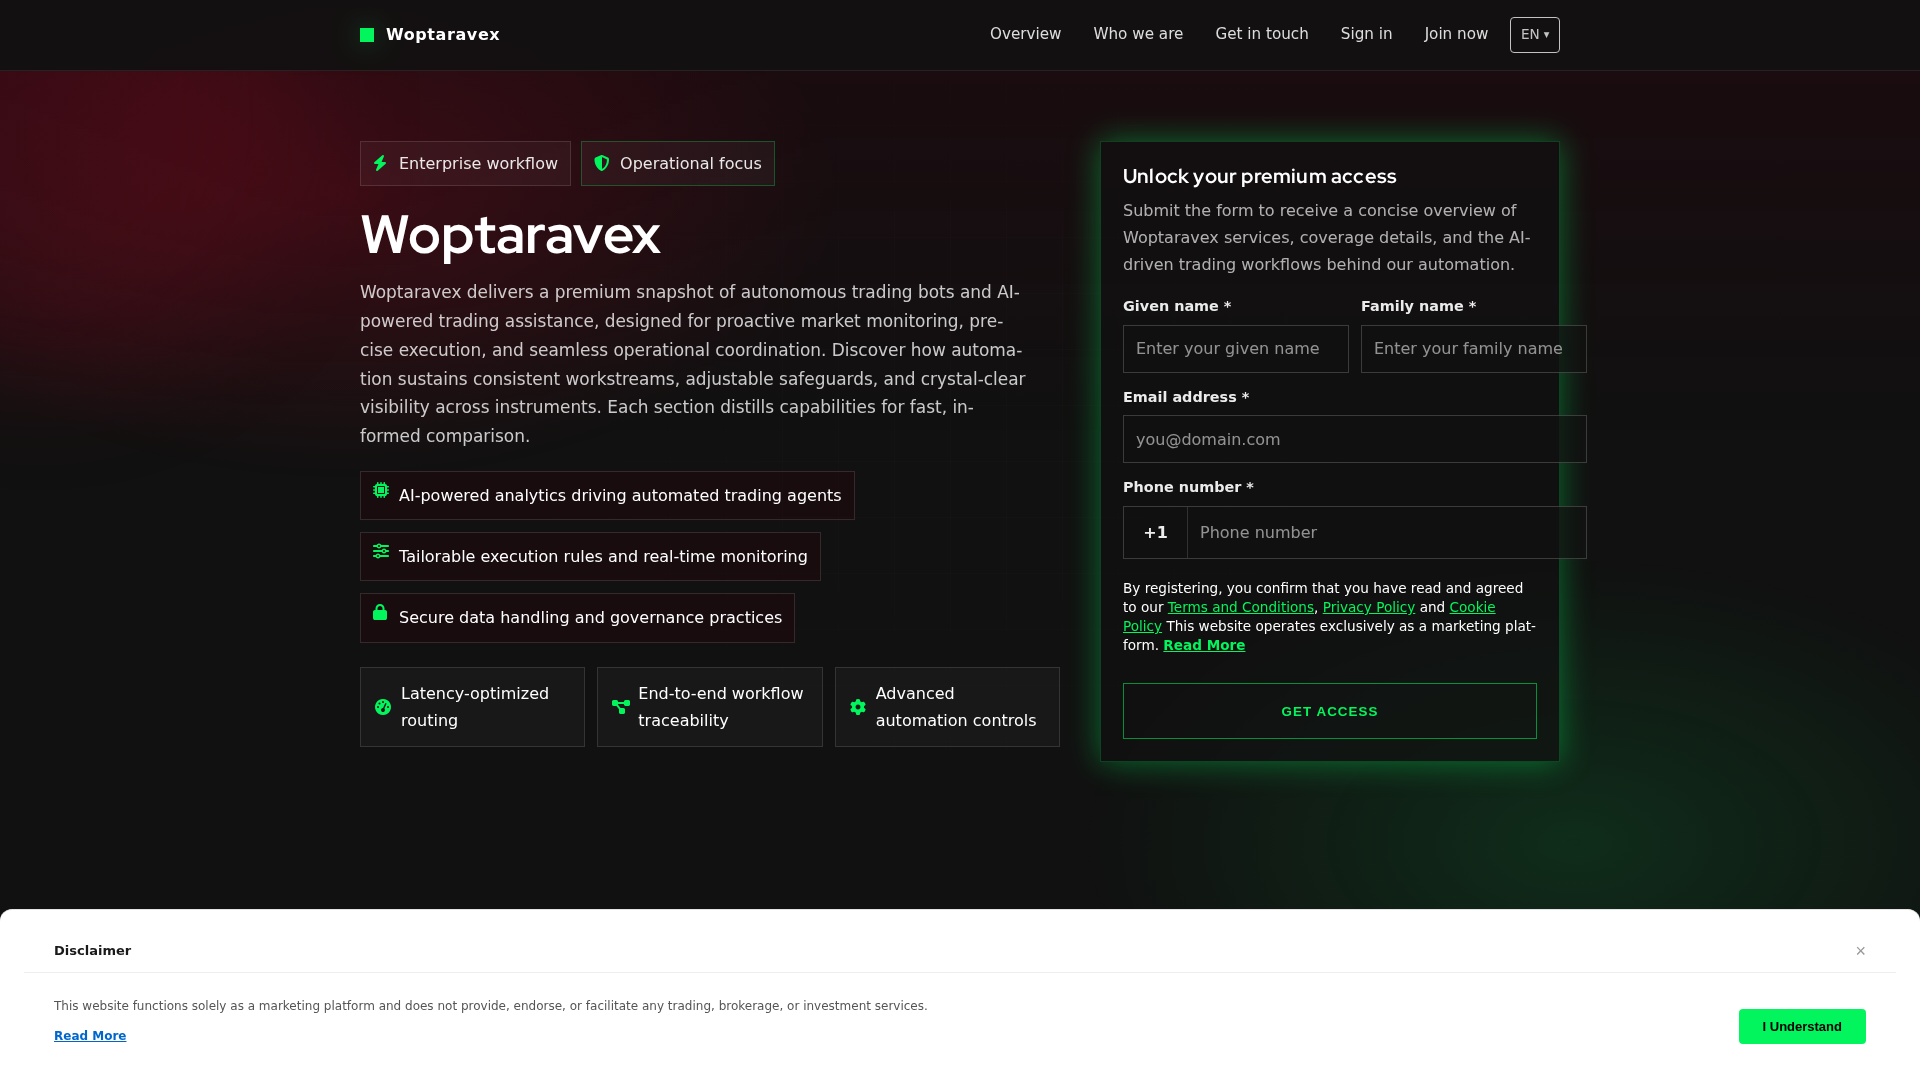Image resolution: width=1920 pixels, height=1080 pixels.
Task: Click the 'Email address *' field label
Action: [1186, 397]
